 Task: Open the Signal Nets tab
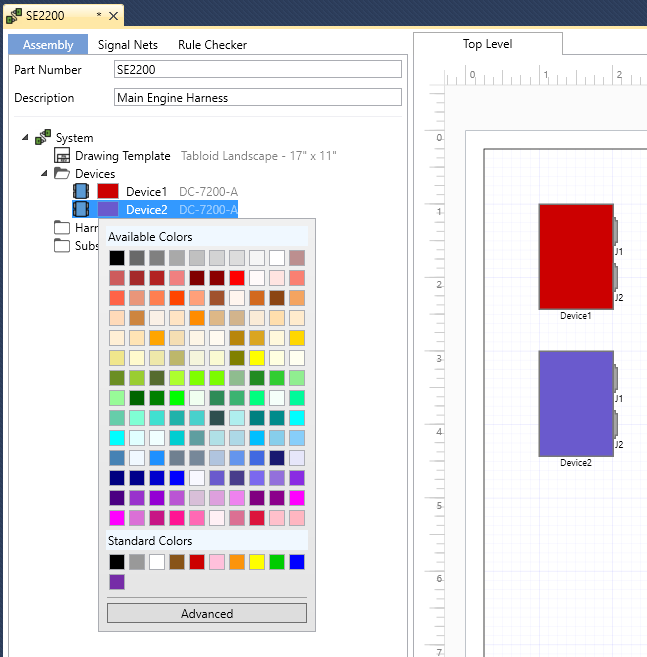128,44
